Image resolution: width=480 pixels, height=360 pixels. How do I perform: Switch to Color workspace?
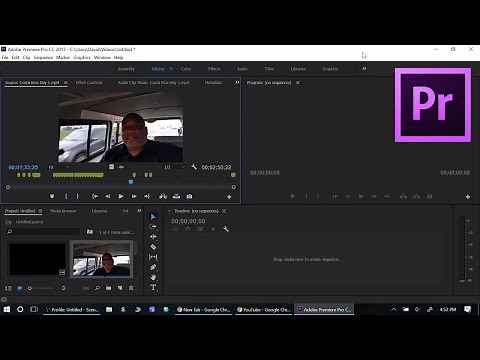[186, 69]
